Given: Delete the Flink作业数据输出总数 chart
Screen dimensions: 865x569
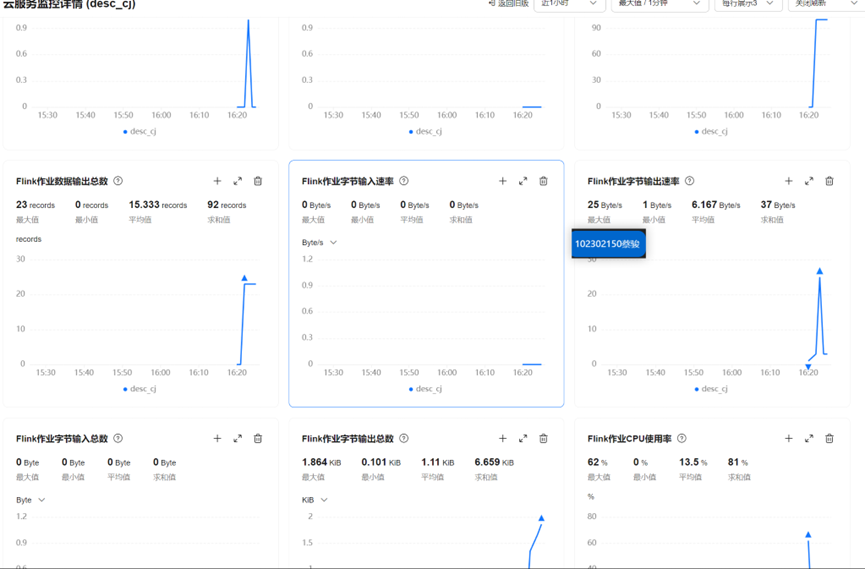Looking at the screenshot, I should (x=258, y=181).
